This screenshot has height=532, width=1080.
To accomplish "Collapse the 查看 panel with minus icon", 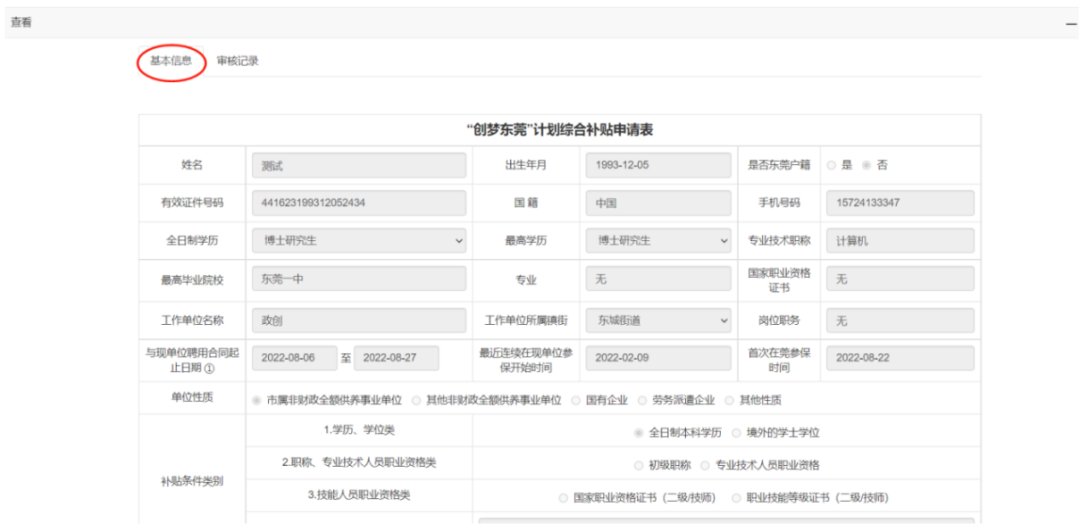I will 1070,22.
